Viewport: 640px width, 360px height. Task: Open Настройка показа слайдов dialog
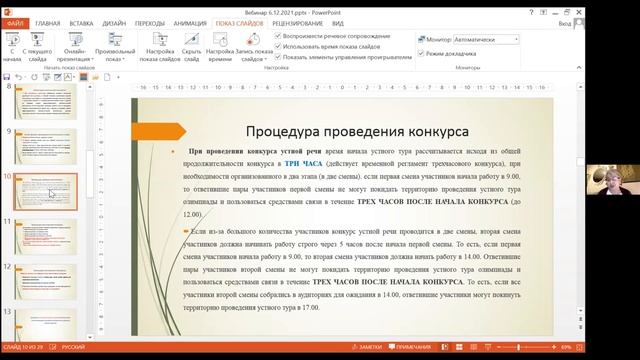[x=160, y=47]
